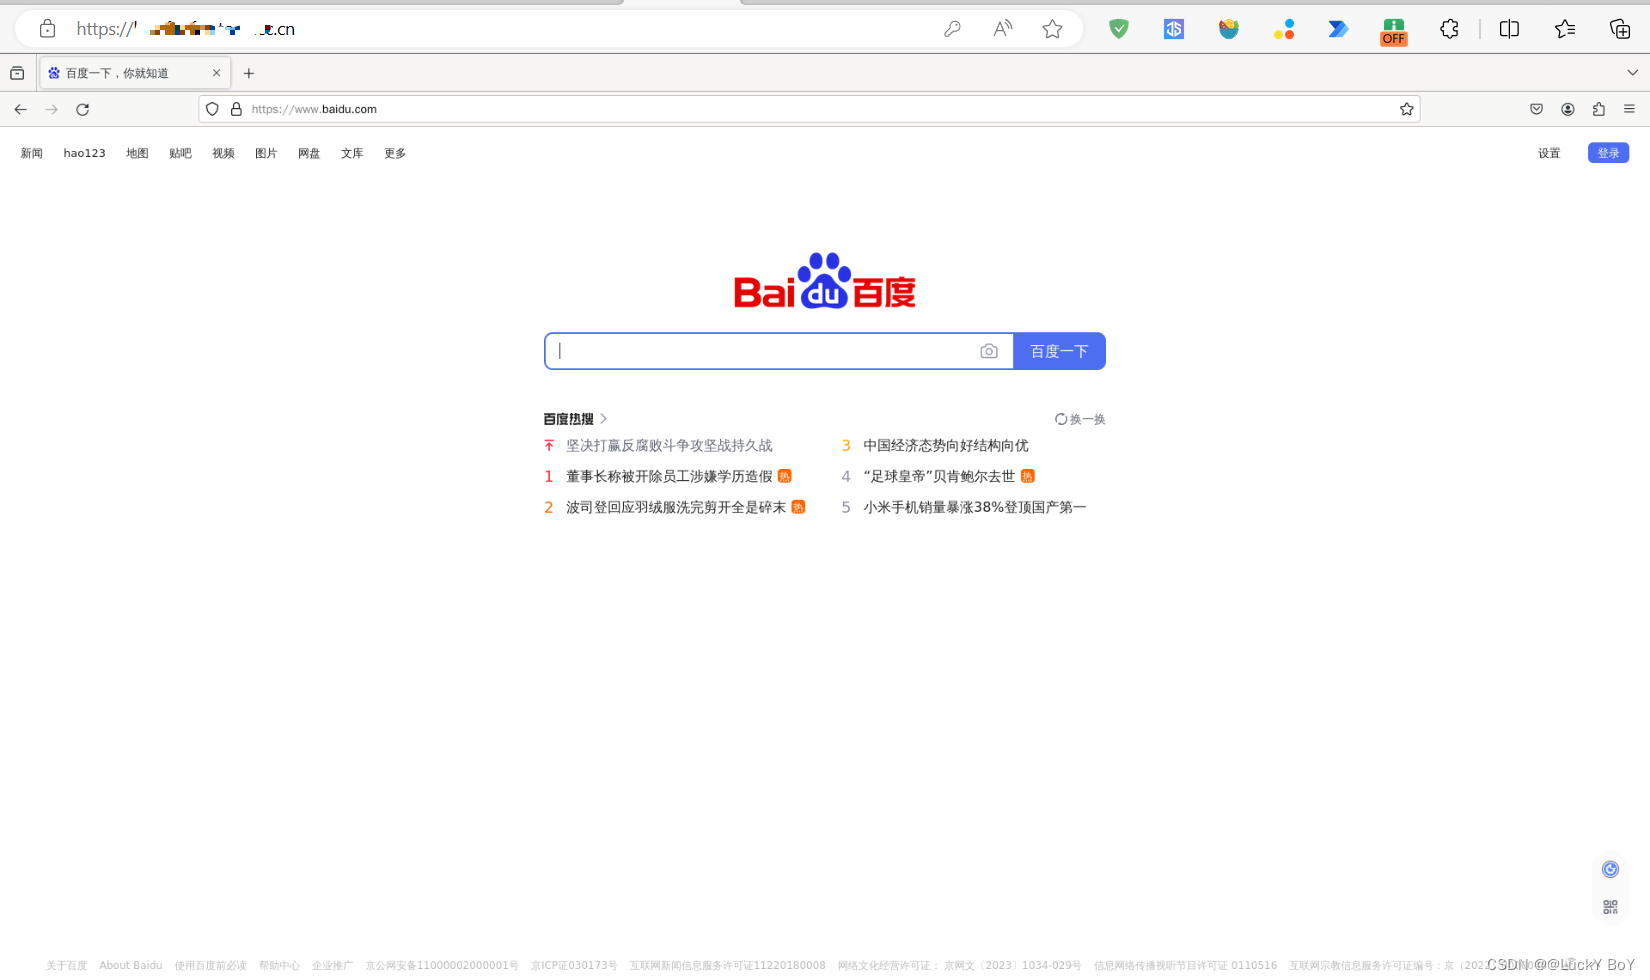Open the 帮助中心 footer link
The height and width of the screenshot is (980, 1650).
279,966
